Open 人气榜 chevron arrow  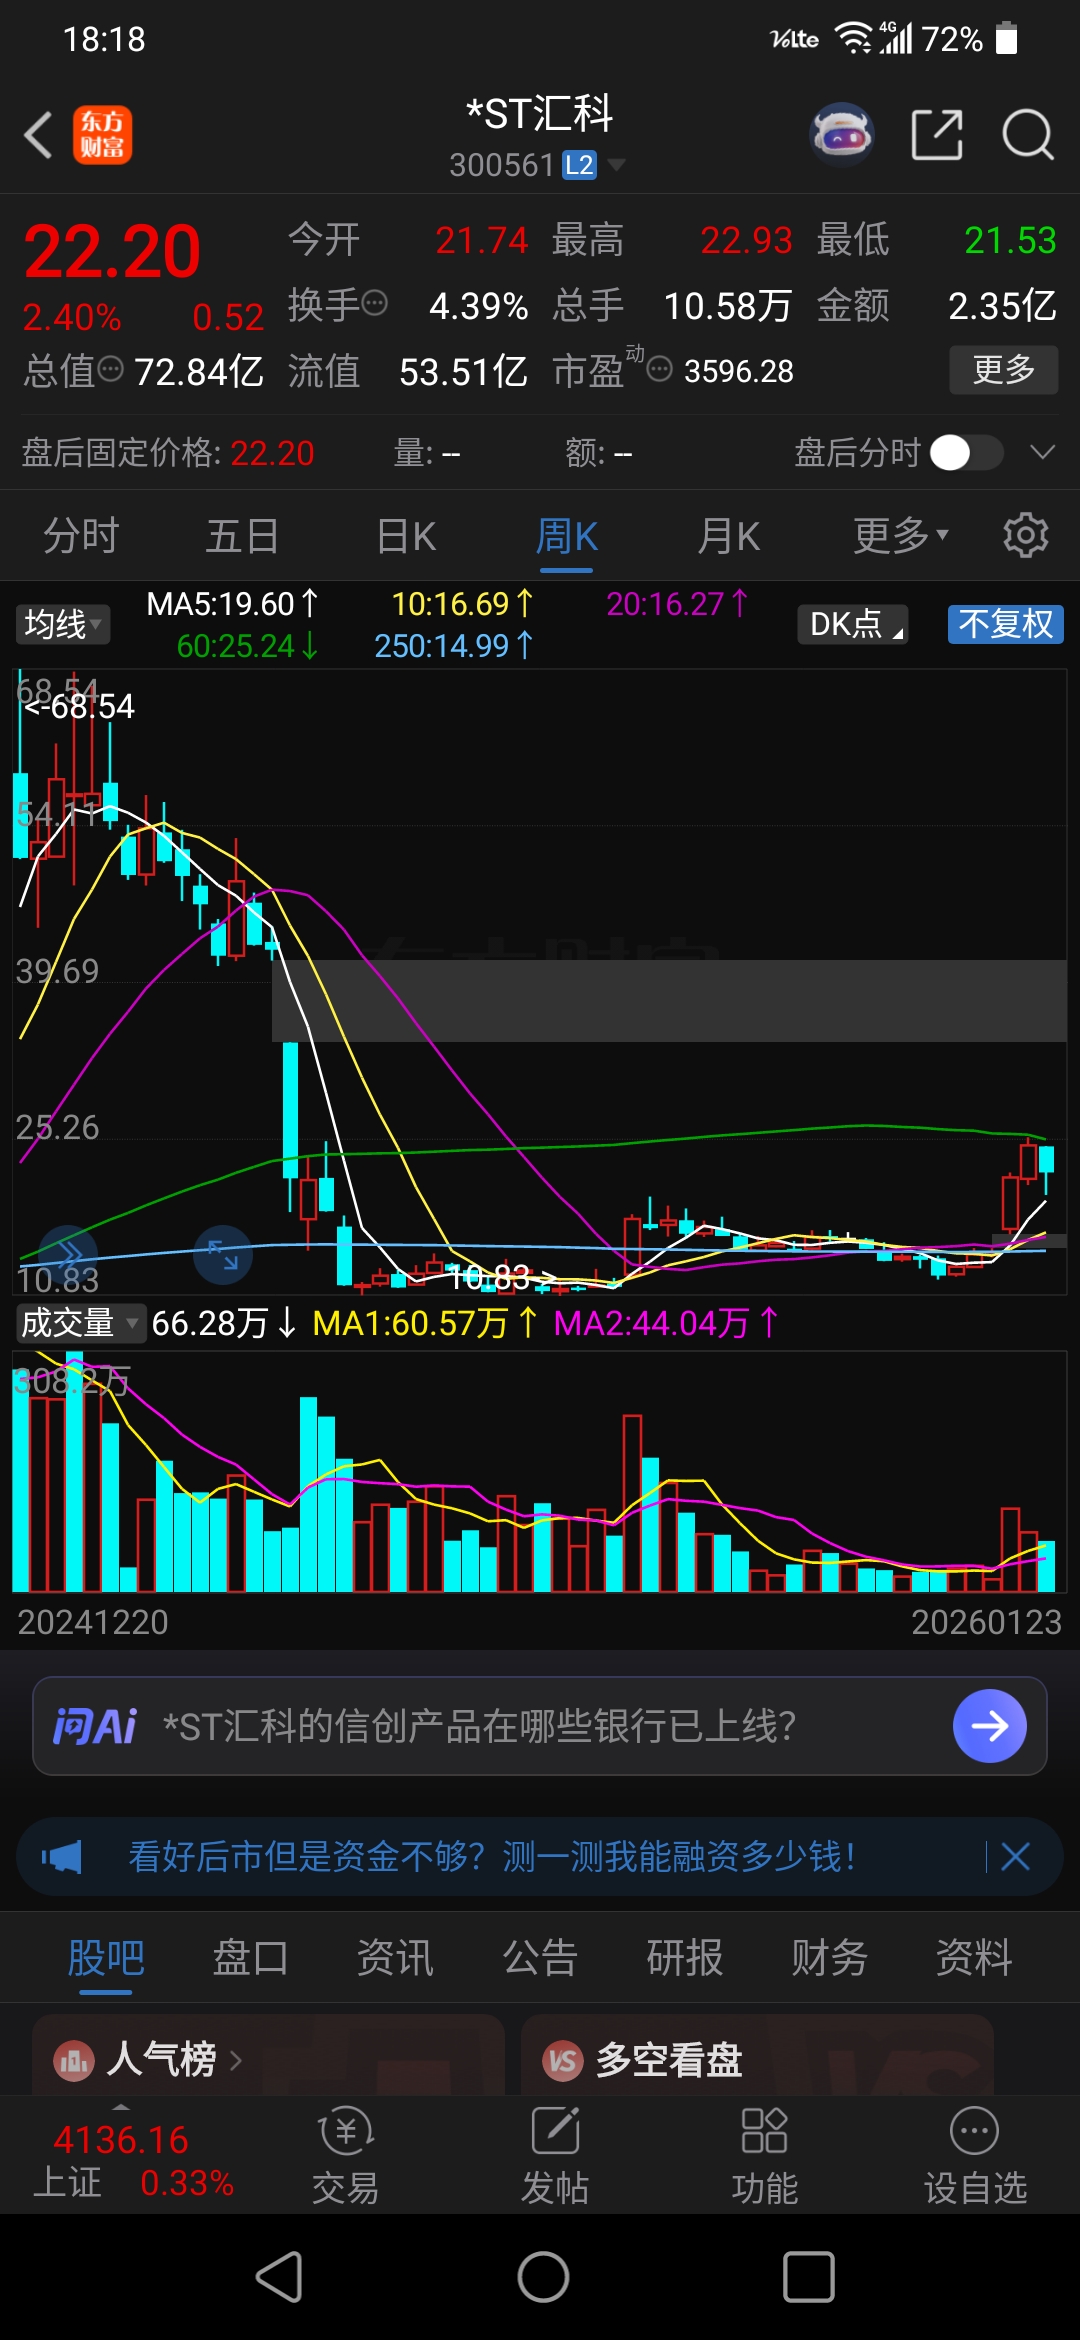click(236, 2060)
